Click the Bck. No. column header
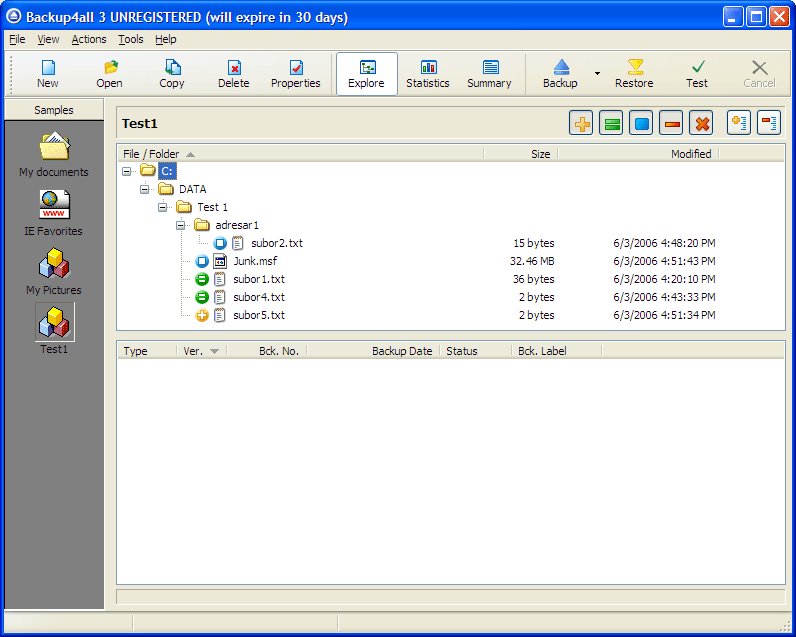 coord(267,351)
